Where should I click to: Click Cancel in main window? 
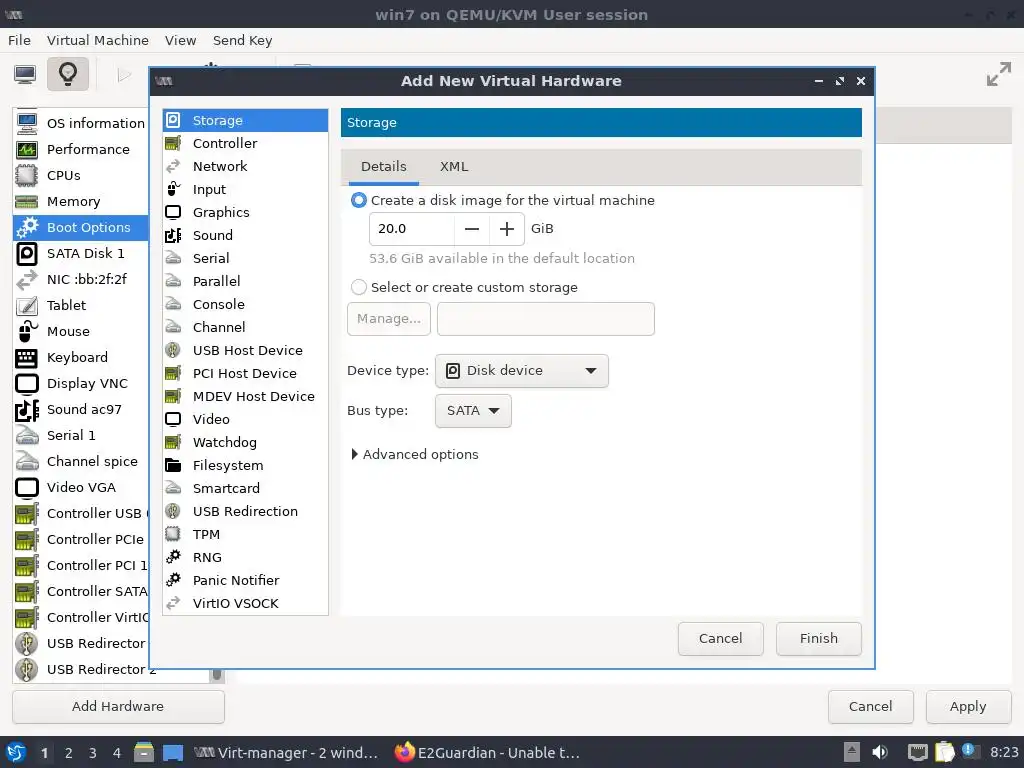(870, 707)
